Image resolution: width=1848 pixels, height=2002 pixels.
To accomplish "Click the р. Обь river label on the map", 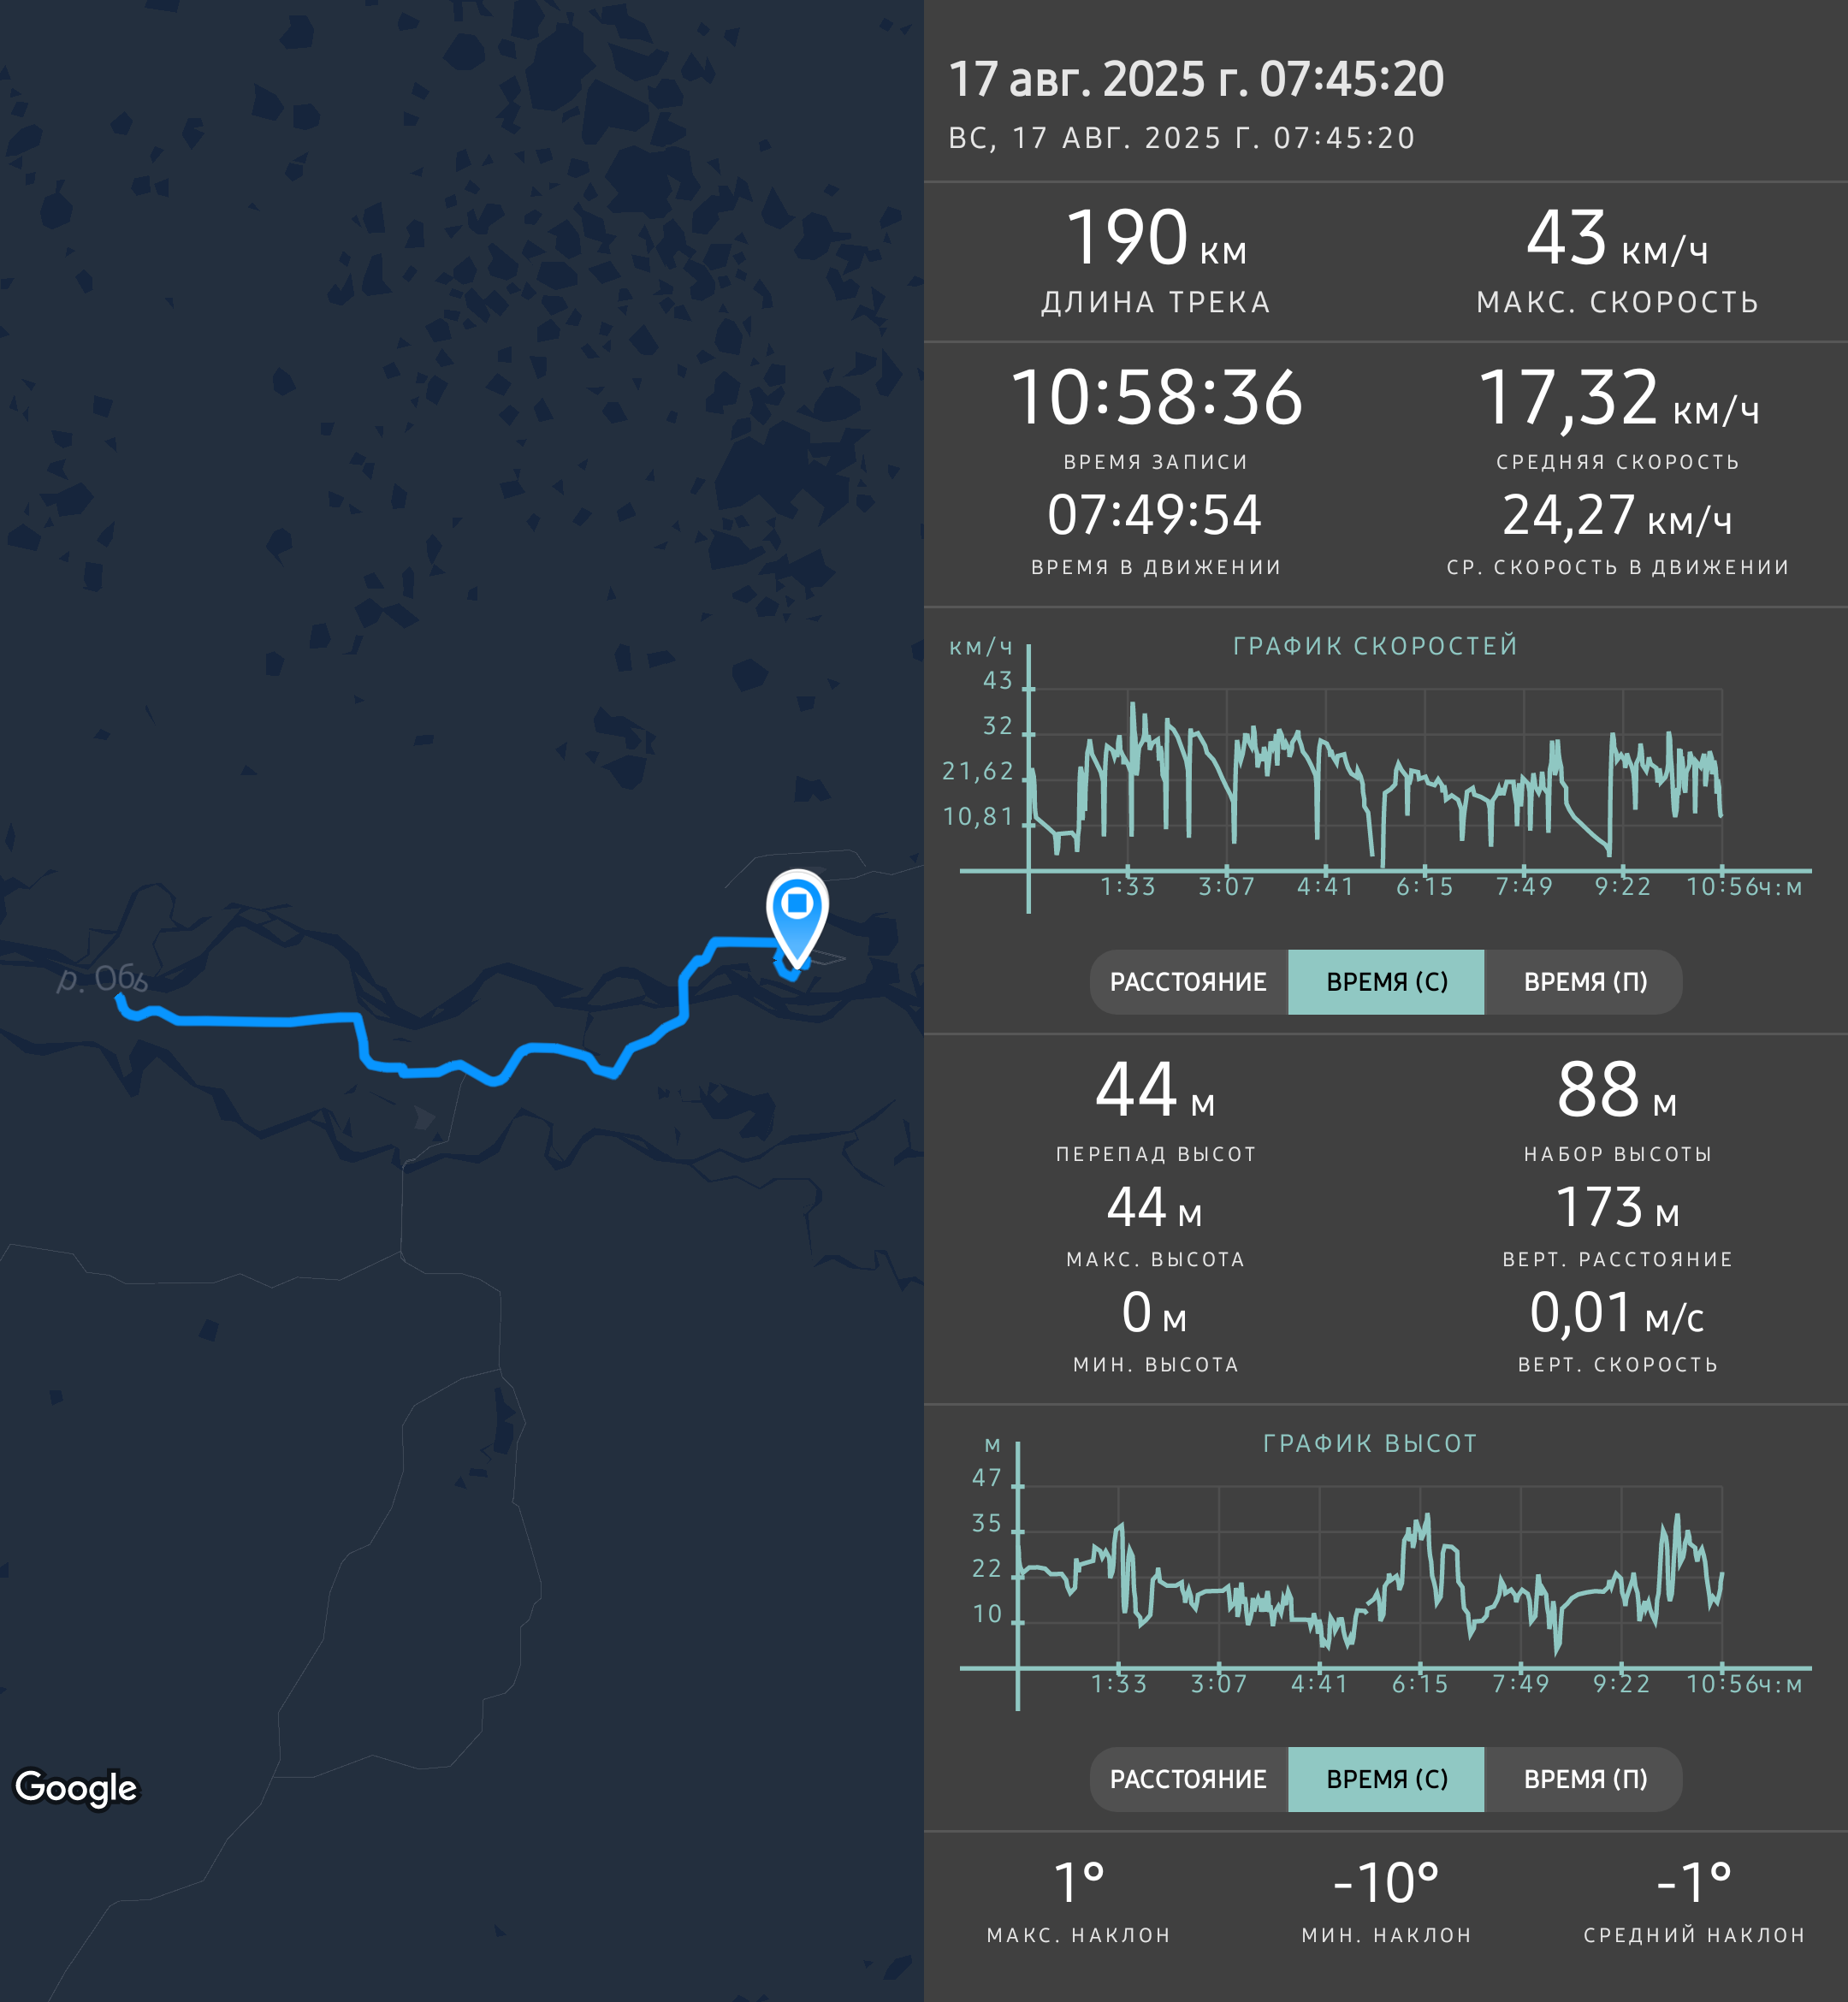I will tap(102, 978).
